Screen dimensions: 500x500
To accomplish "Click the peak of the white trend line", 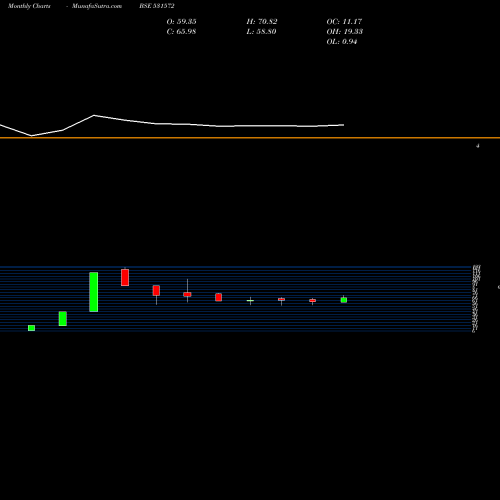I will coord(94,115).
